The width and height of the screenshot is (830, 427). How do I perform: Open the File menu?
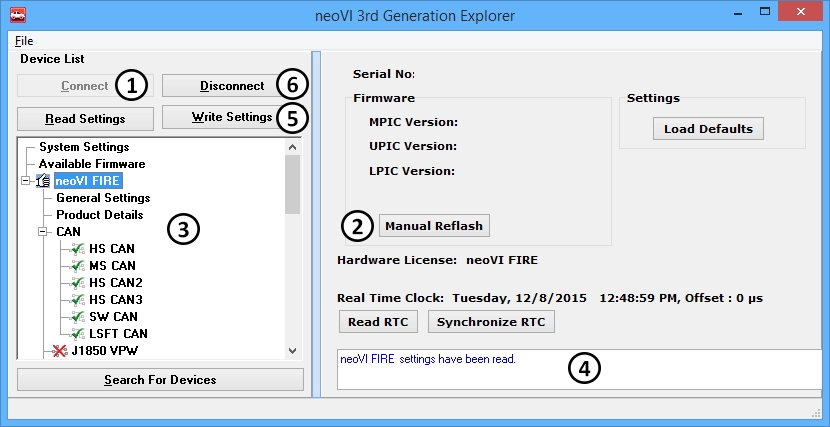click(x=24, y=41)
